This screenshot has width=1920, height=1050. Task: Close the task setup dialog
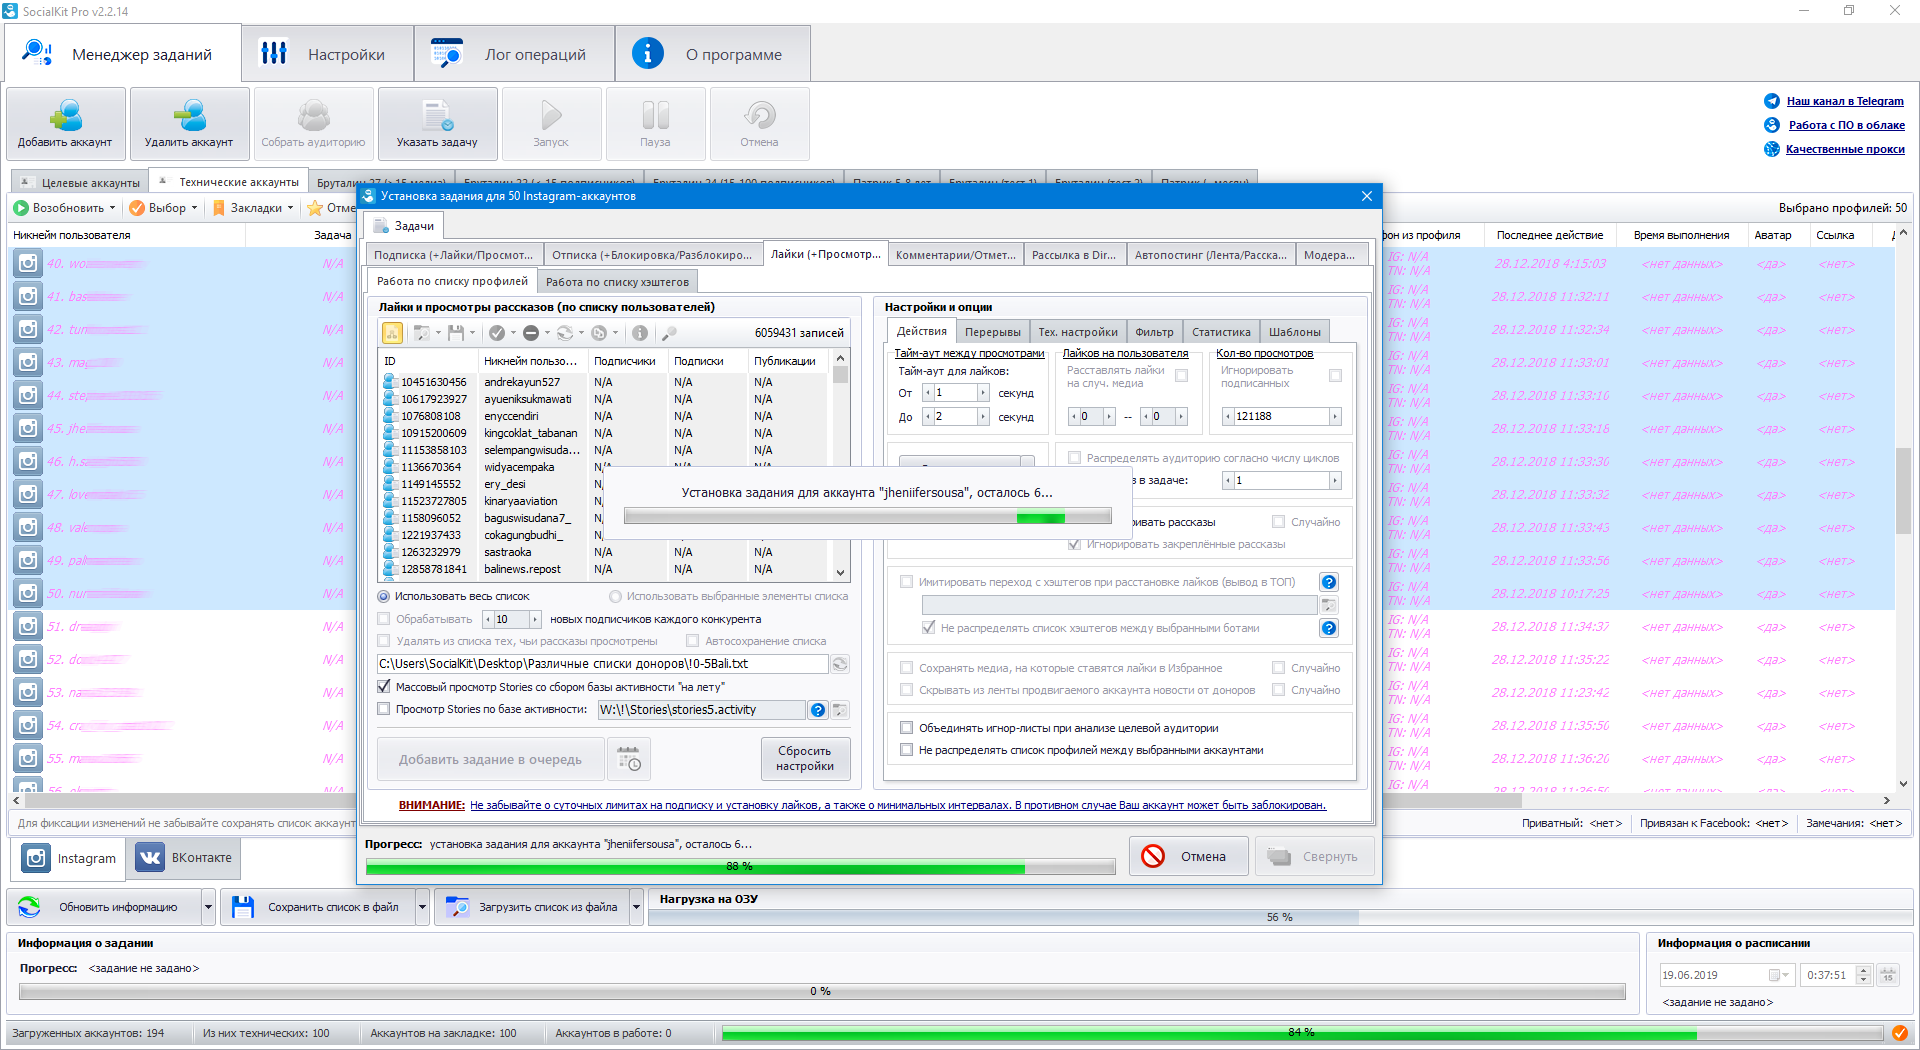tap(1366, 196)
